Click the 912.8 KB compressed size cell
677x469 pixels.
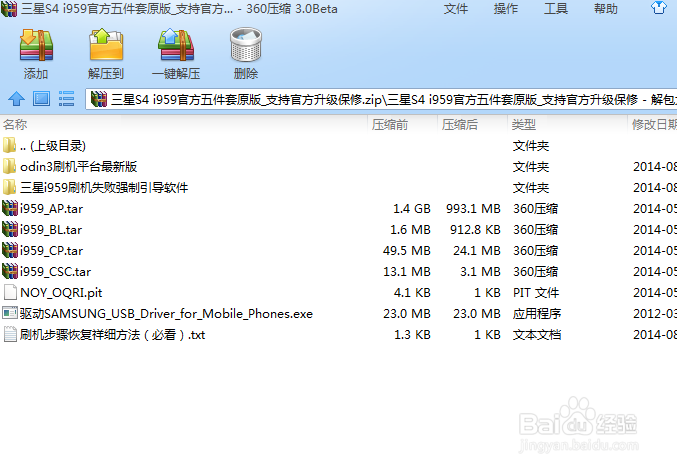475,230
